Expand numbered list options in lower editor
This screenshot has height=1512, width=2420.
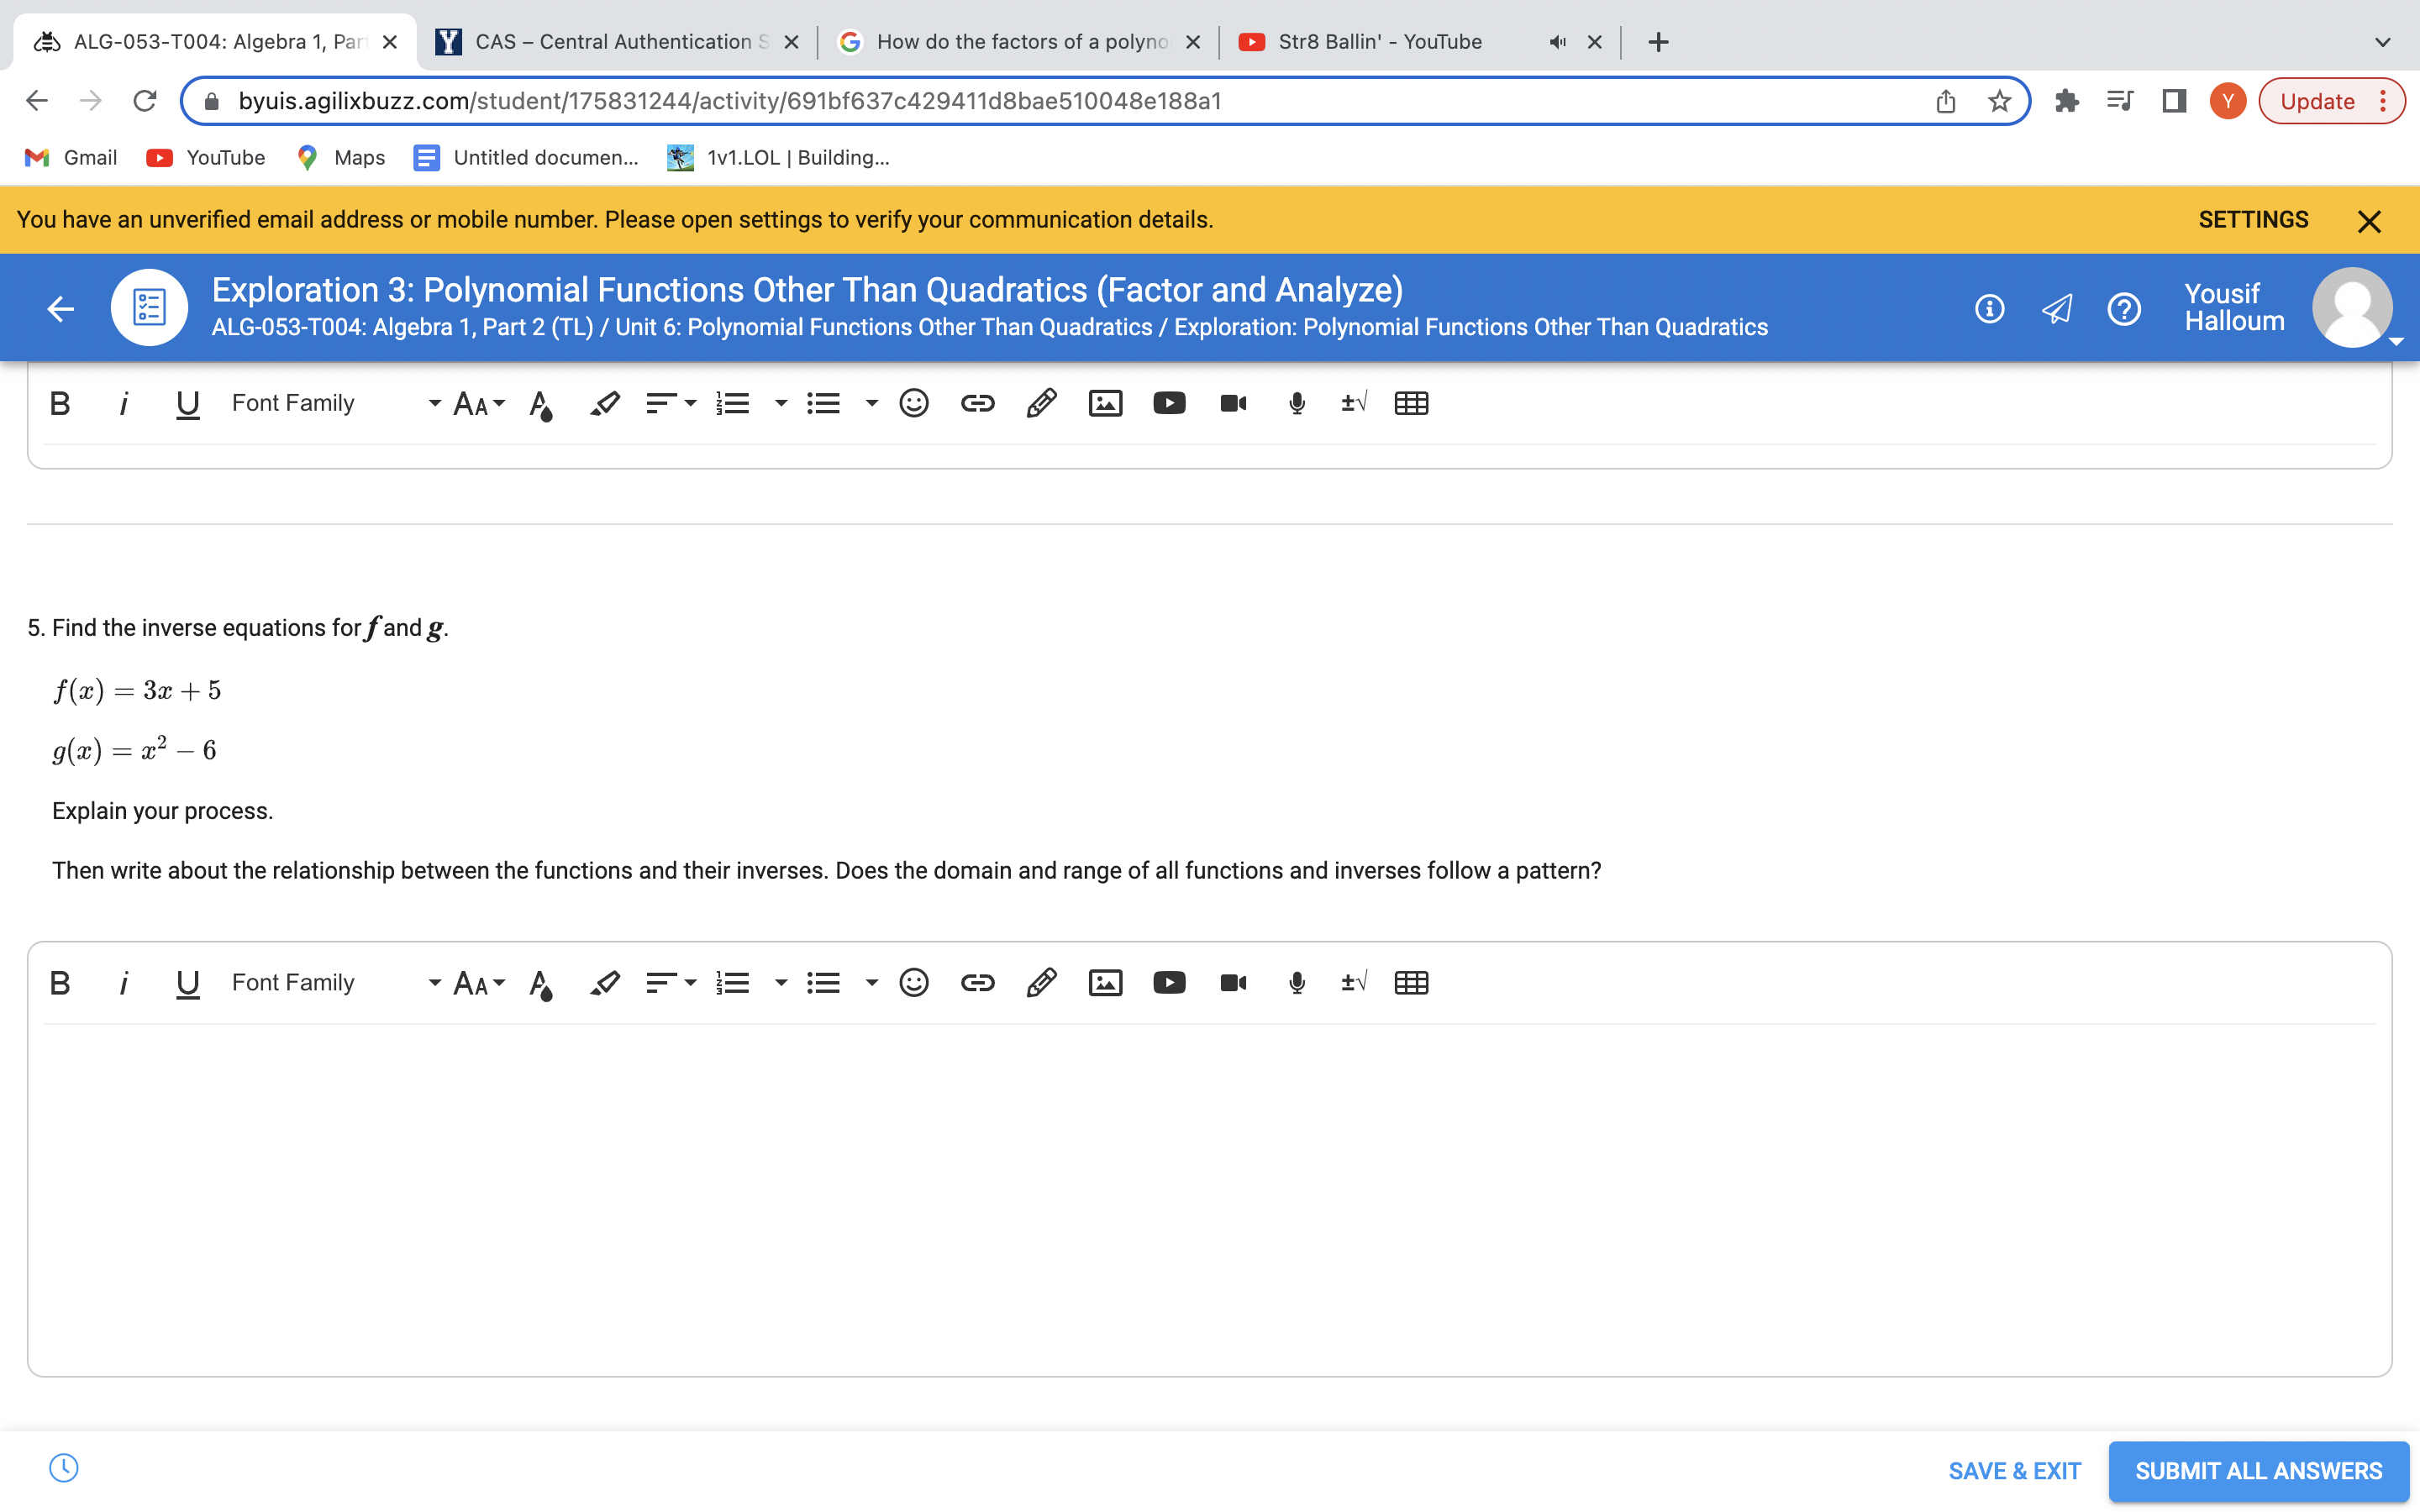(781, 982)
